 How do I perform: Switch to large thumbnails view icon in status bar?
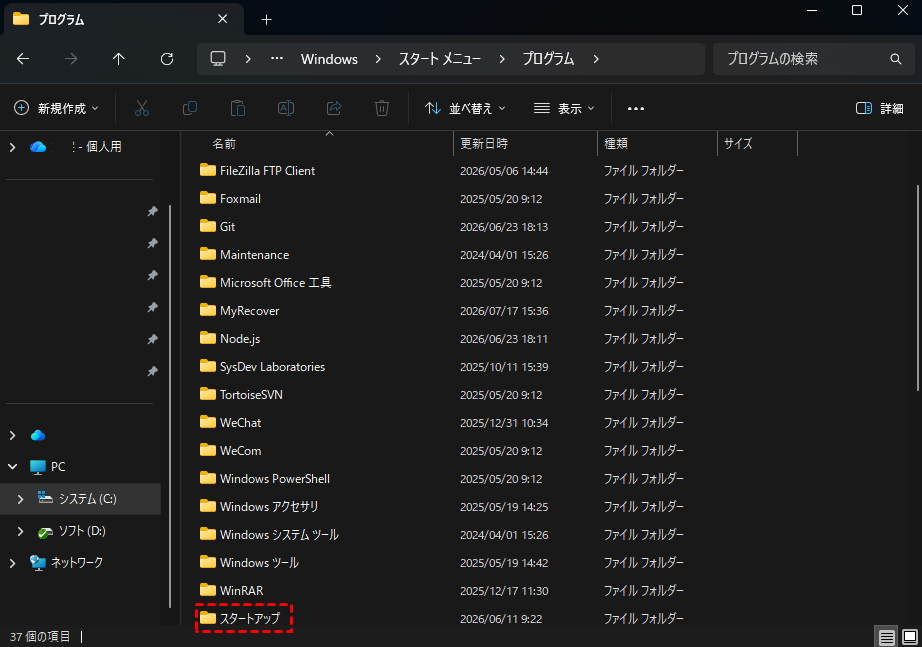[910, 636]
